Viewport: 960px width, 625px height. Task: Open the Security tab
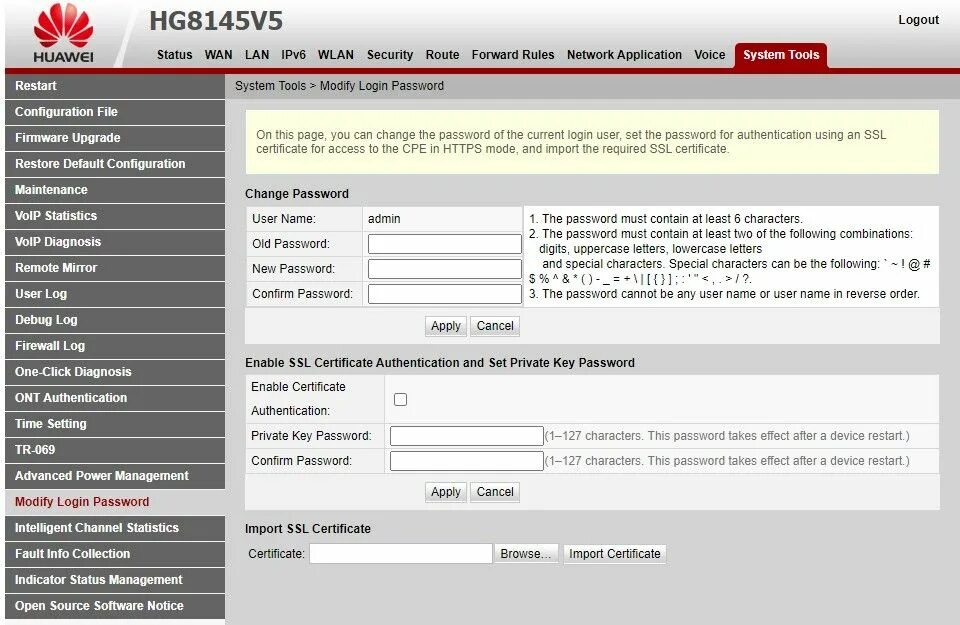[x=390, y=54]
